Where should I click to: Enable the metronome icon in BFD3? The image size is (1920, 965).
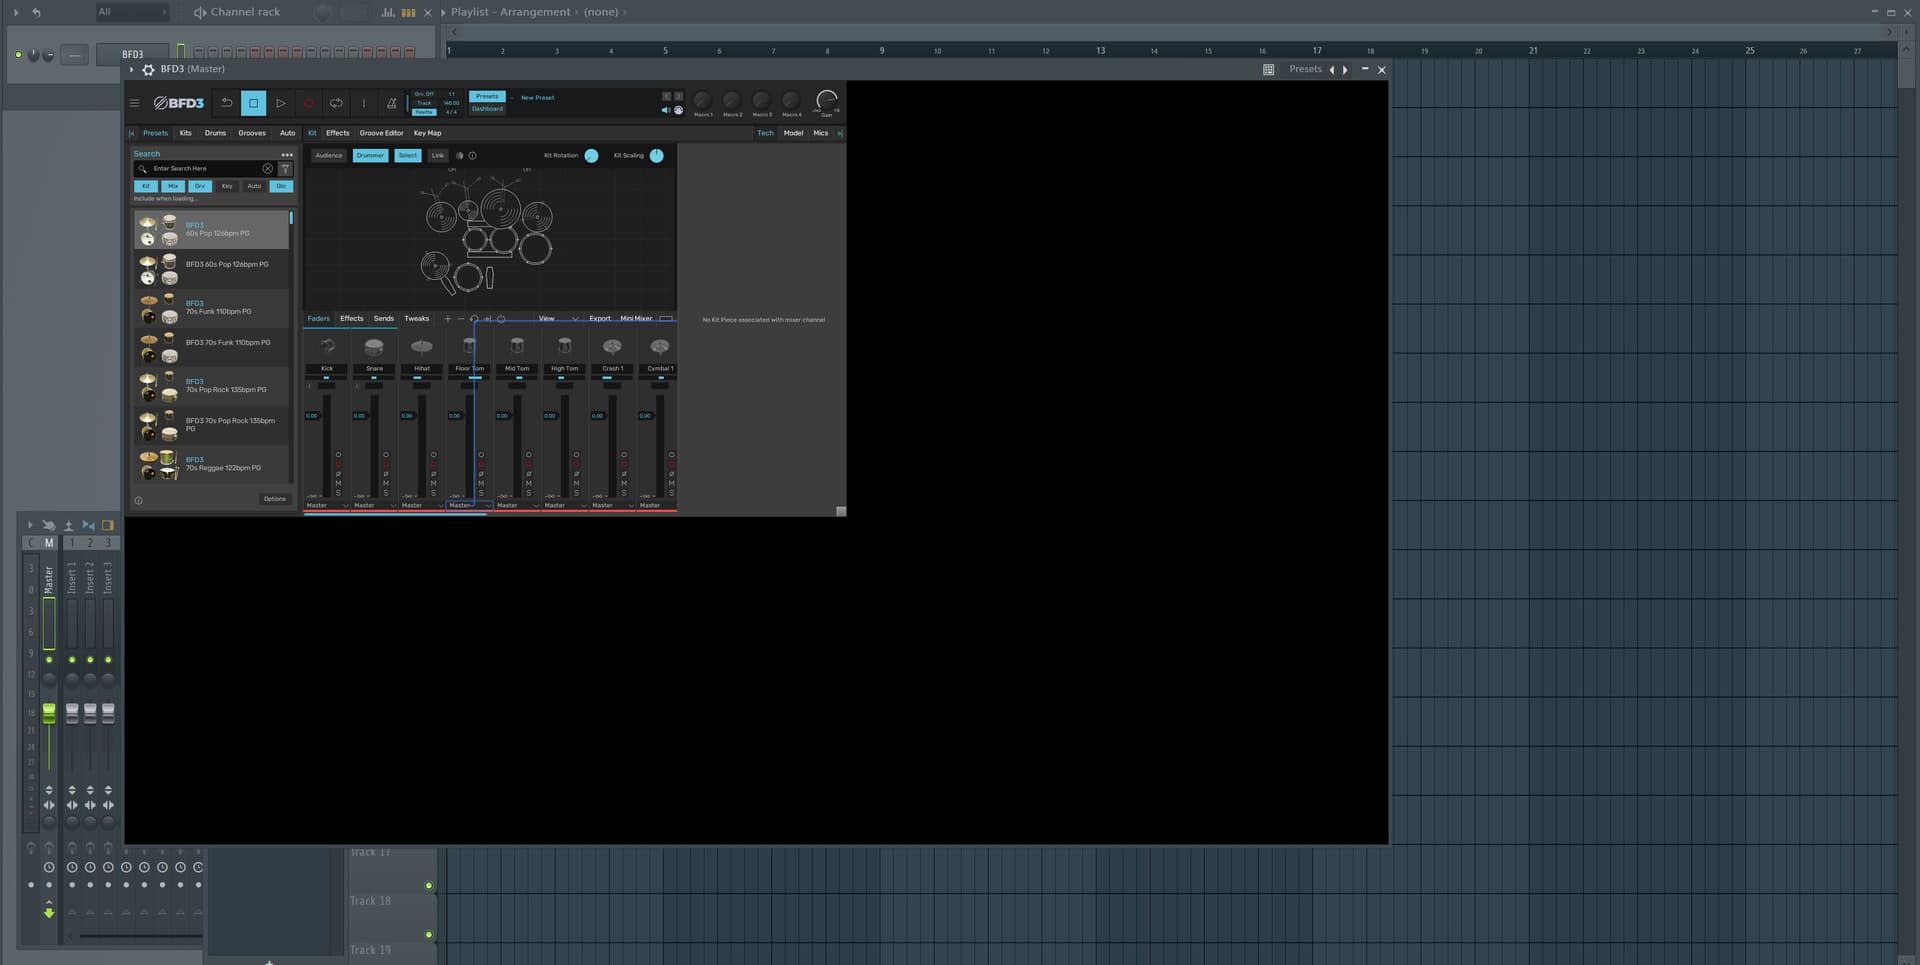(x=391, y=103)
